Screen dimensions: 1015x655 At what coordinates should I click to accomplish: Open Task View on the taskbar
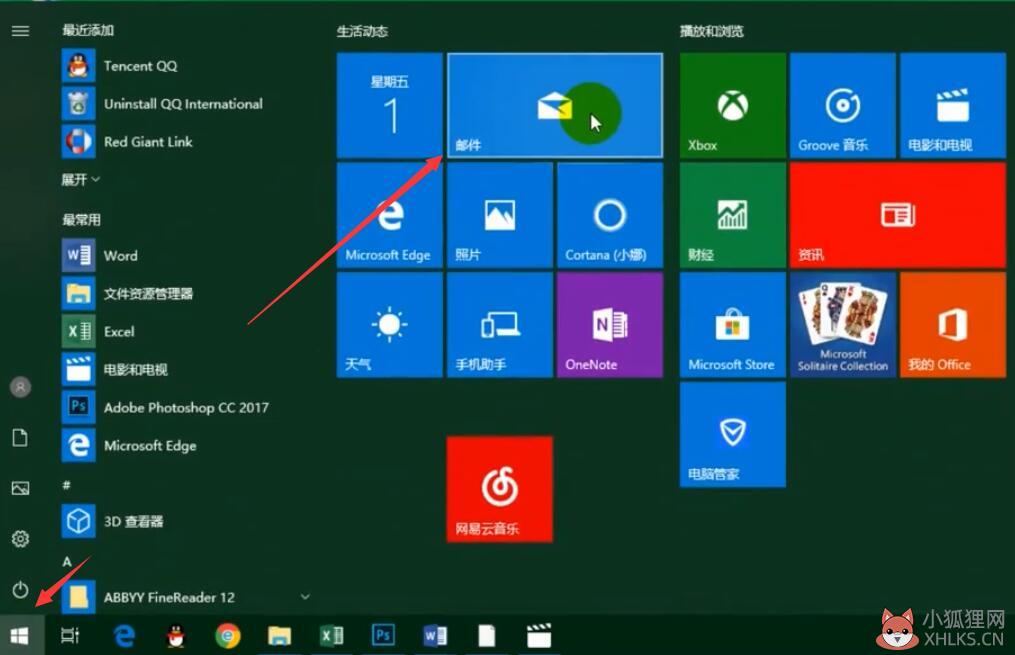click(x=70, y=636)
